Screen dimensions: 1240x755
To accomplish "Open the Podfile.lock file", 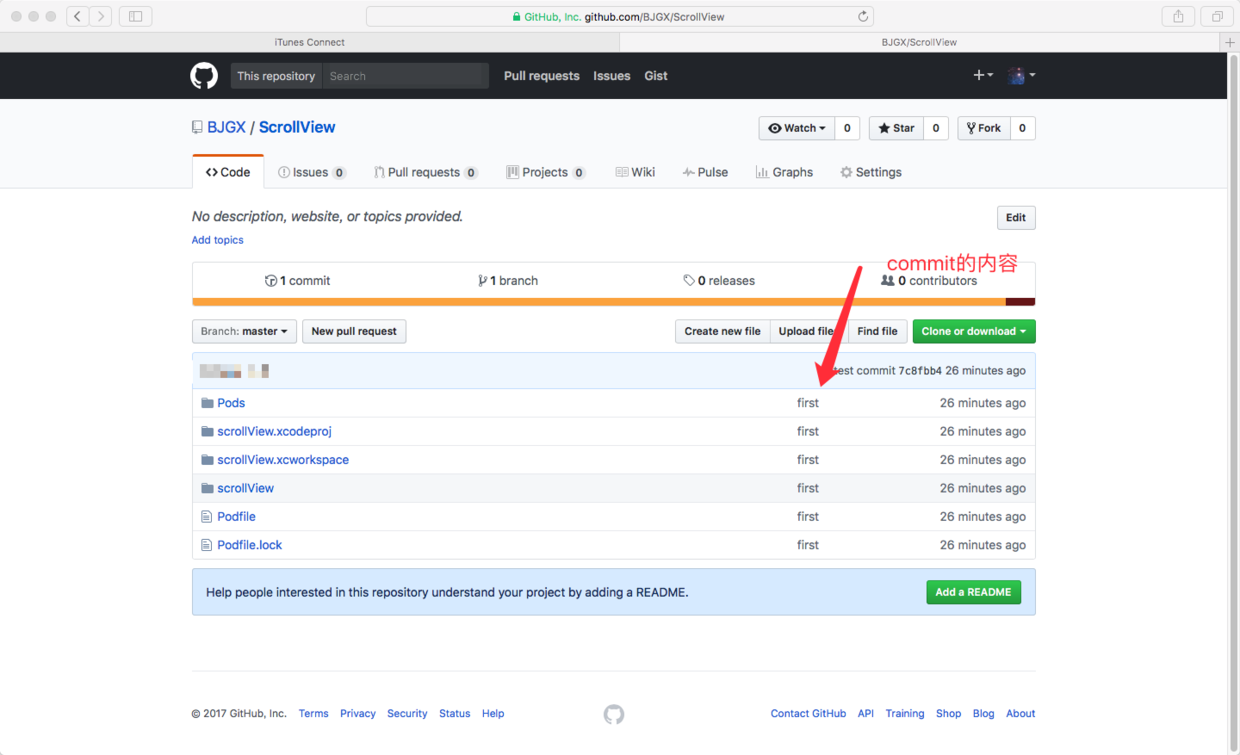I will pos(250,545).
